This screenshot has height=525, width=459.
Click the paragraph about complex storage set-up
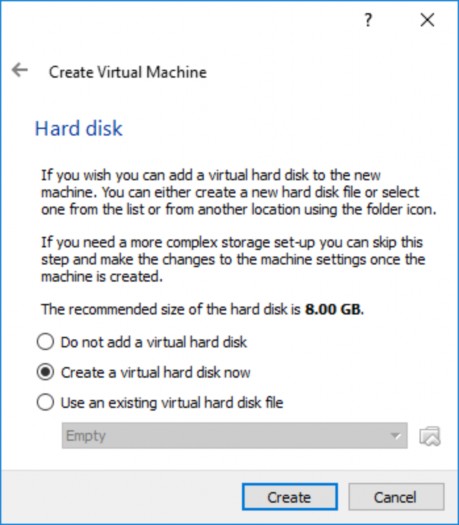click(233, 259)
